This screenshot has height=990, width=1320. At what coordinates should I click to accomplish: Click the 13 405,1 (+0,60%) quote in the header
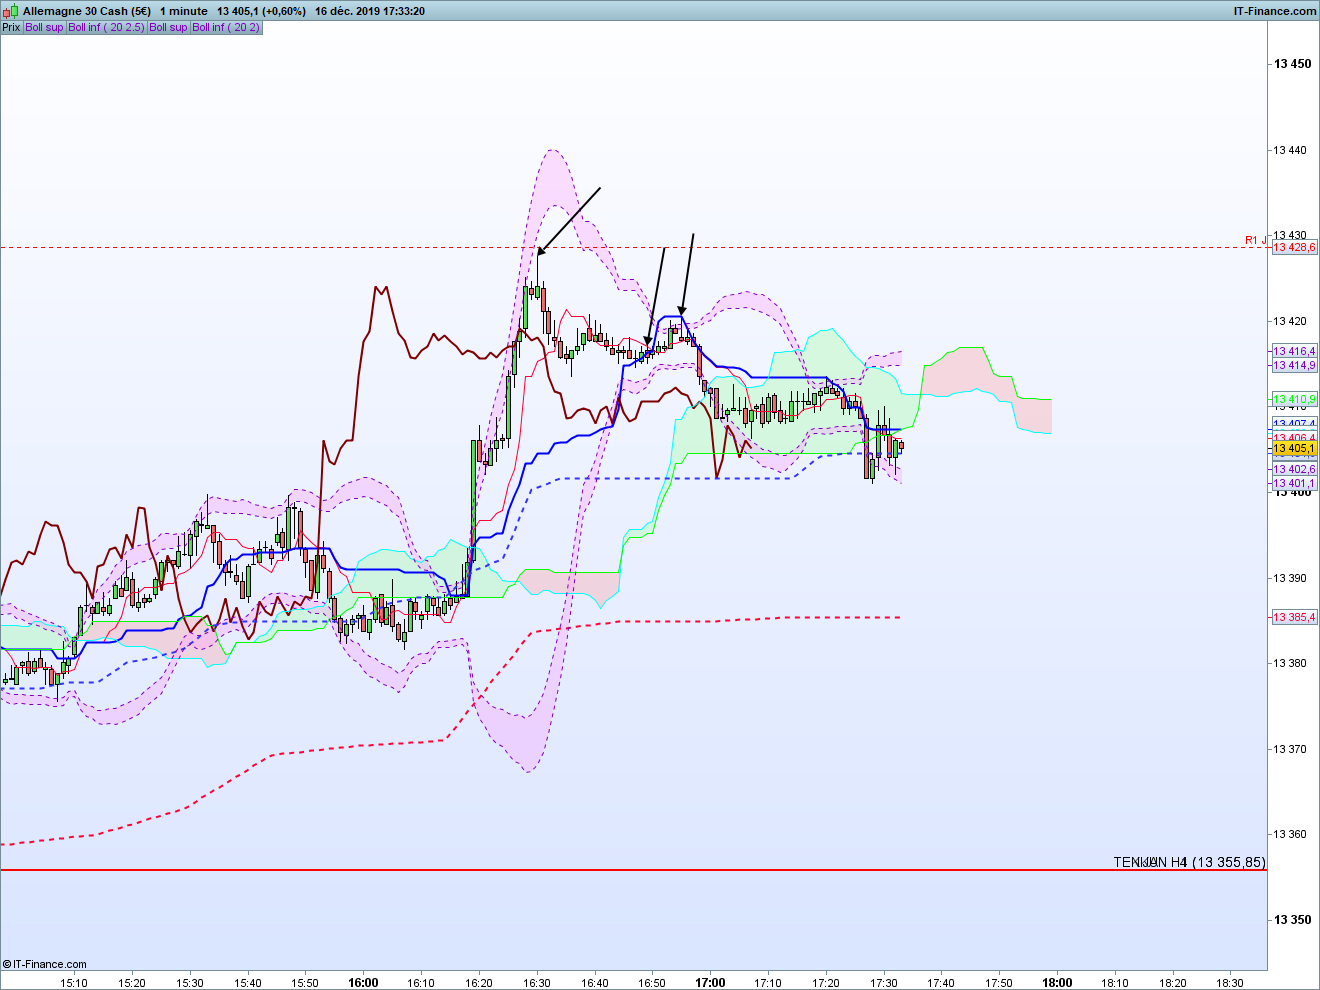coord(262,11)
